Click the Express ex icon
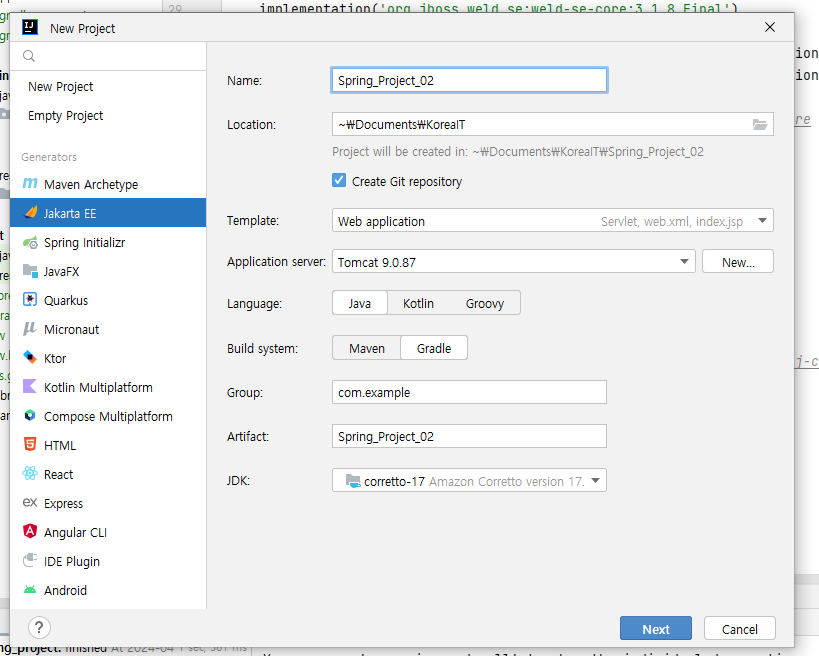Viewport: 819px width, 656px height. pos(30,502)
